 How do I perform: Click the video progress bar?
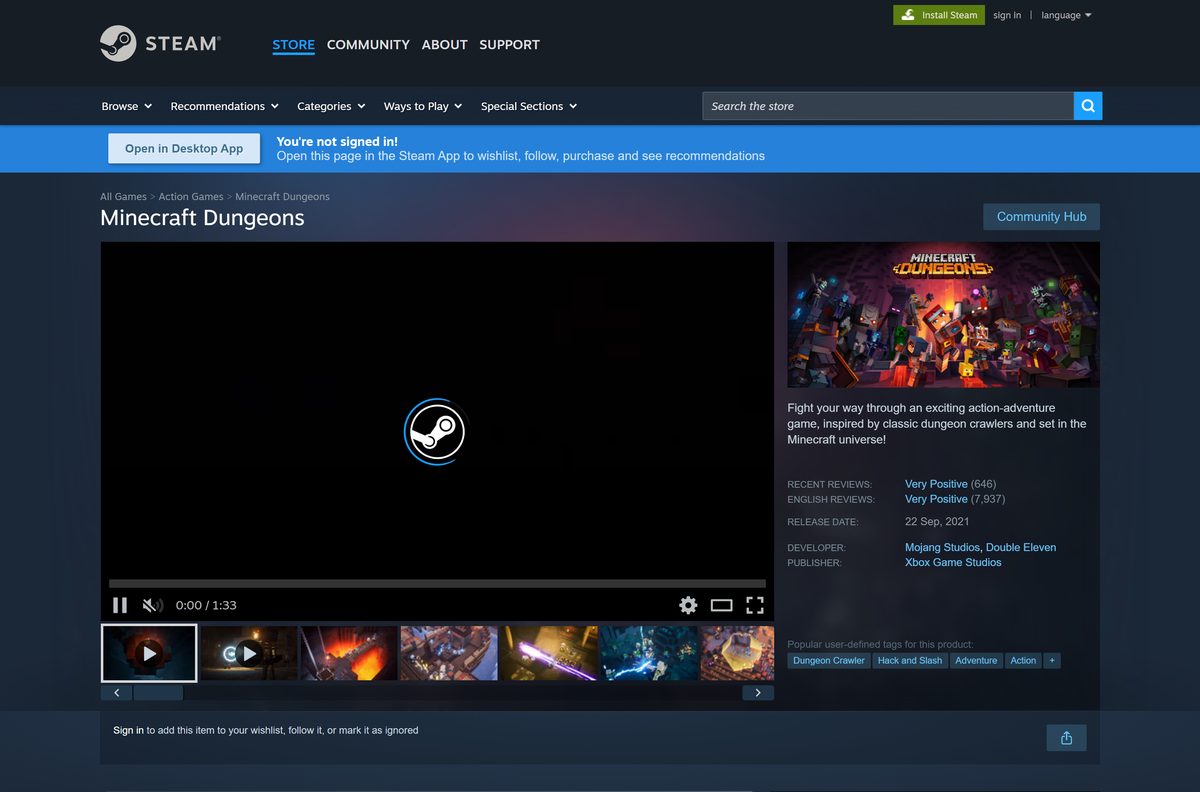point(437,583)
